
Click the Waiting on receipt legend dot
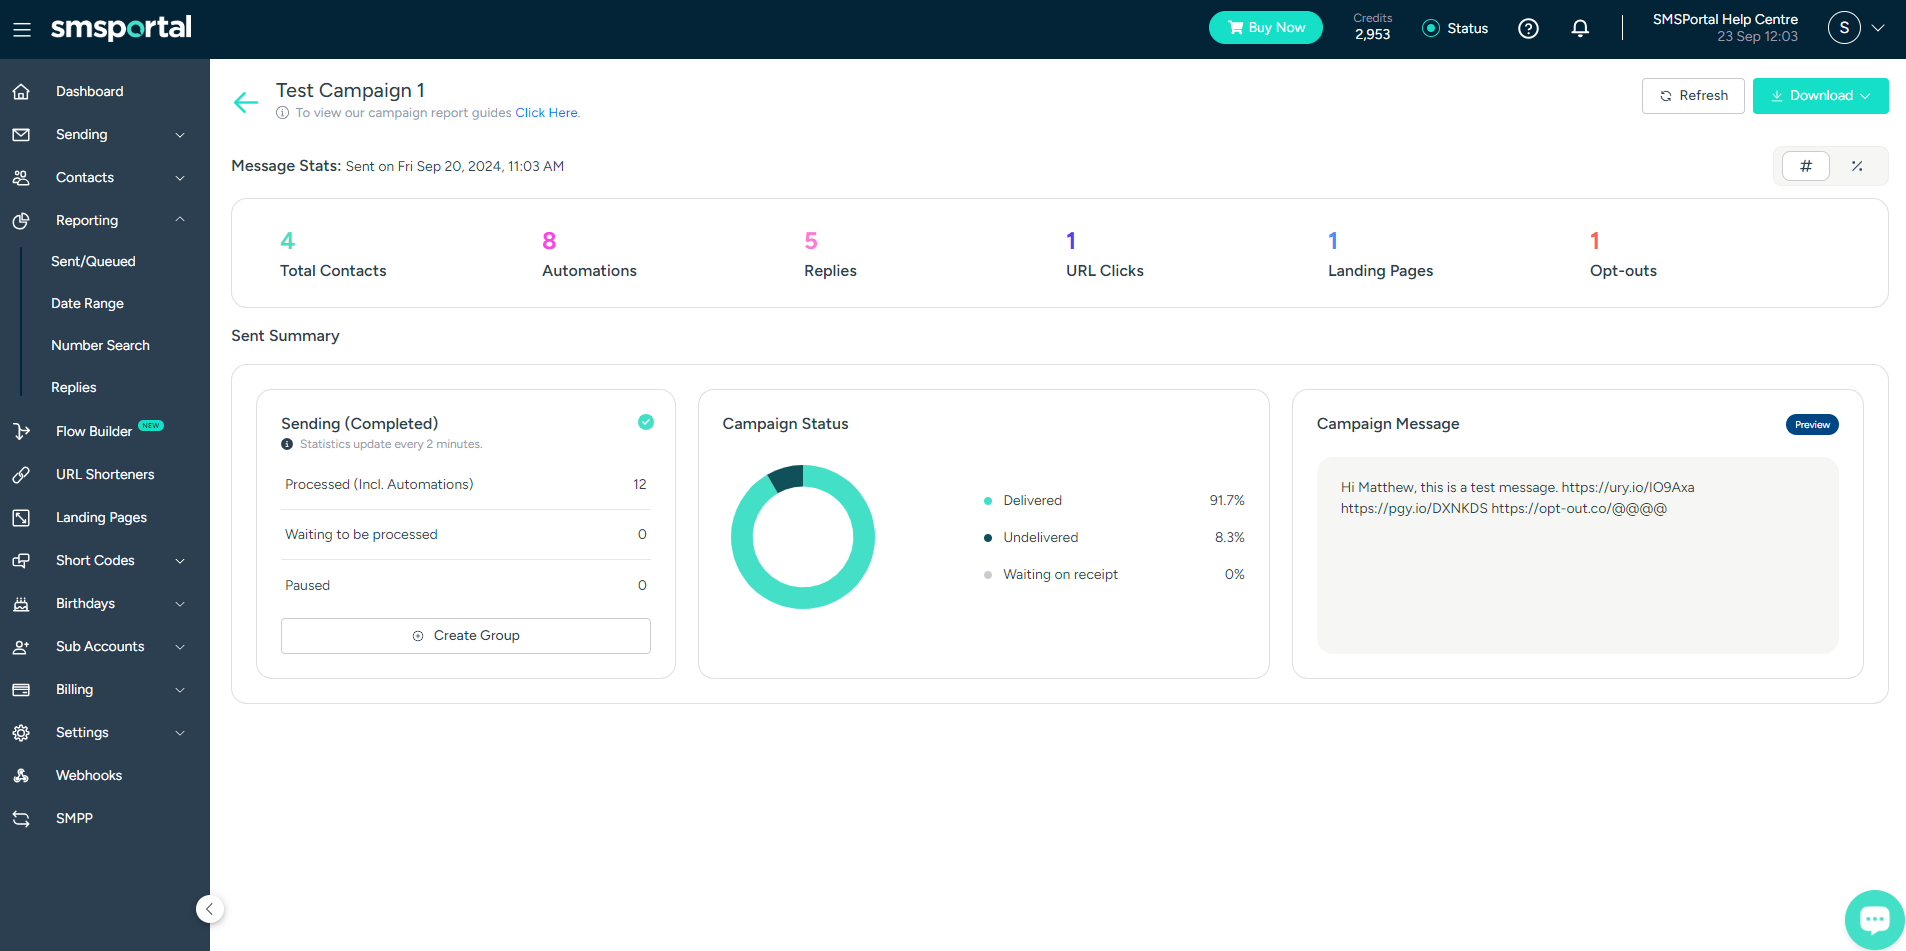(987, 575)
